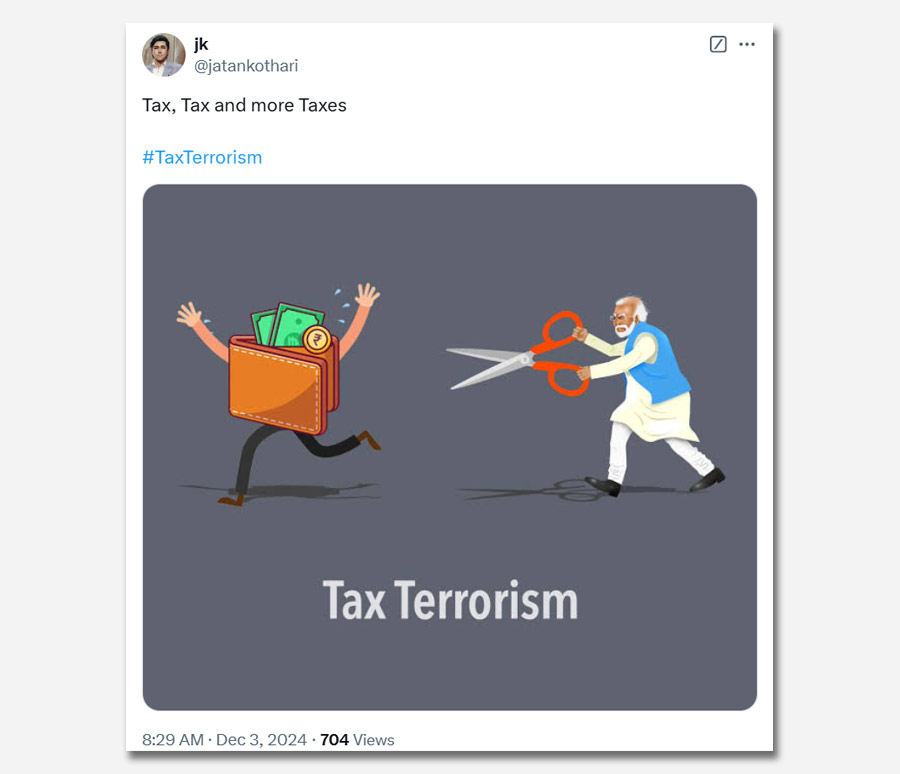
Task: Click the Tax Terrorism caption in image
Action: pyautogui.click(x=450, y=601)
